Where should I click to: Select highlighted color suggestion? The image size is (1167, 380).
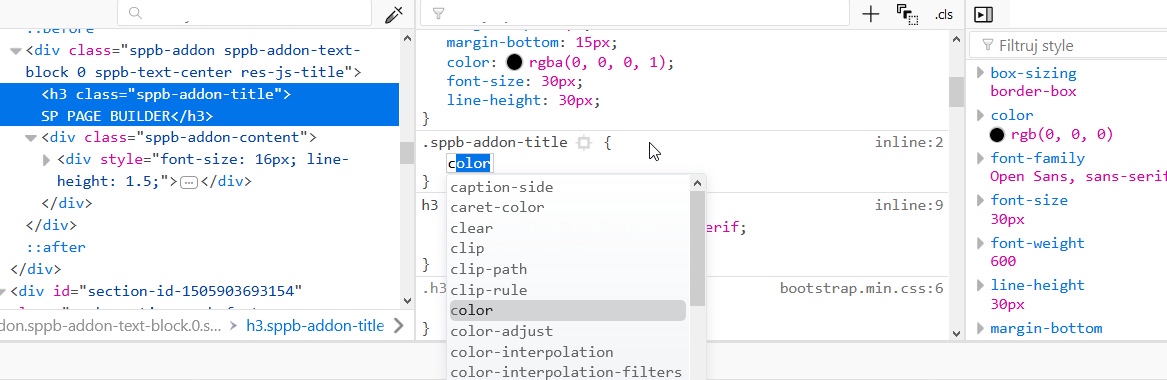coord(567,310)
